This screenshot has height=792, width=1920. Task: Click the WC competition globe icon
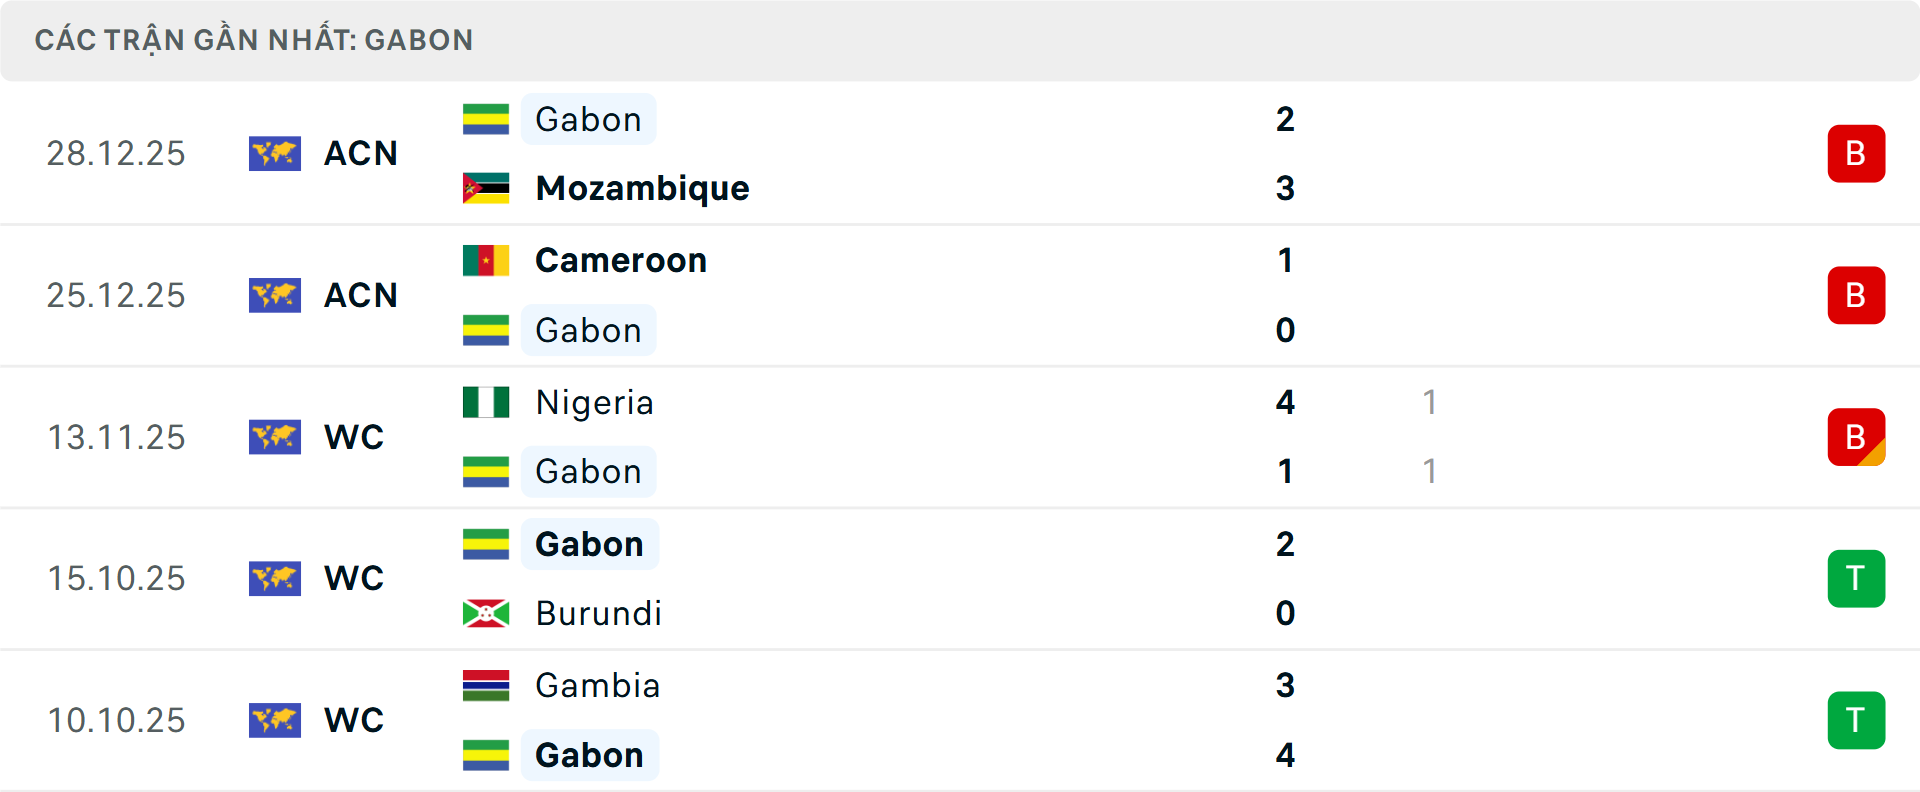[x=275, y=437]
